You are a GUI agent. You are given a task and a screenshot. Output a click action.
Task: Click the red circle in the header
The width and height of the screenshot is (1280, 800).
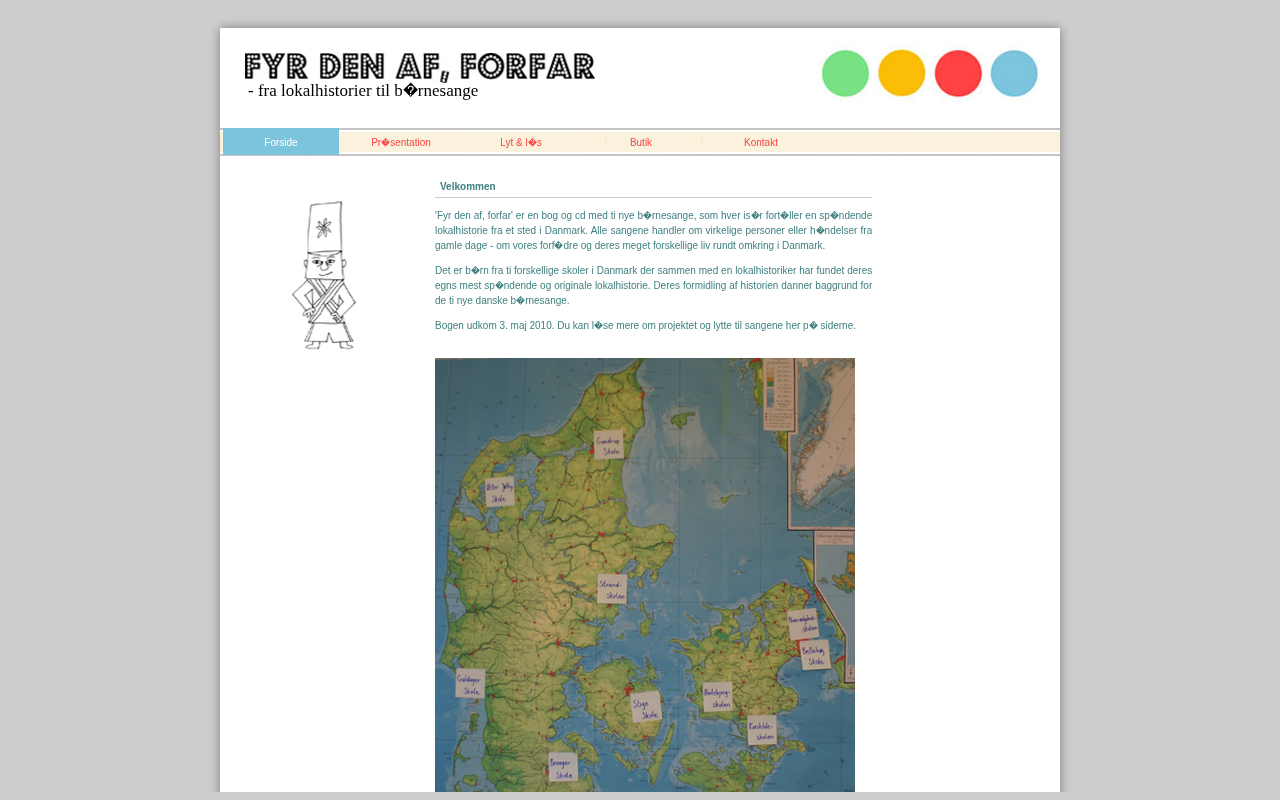click(x=958, y=74)
